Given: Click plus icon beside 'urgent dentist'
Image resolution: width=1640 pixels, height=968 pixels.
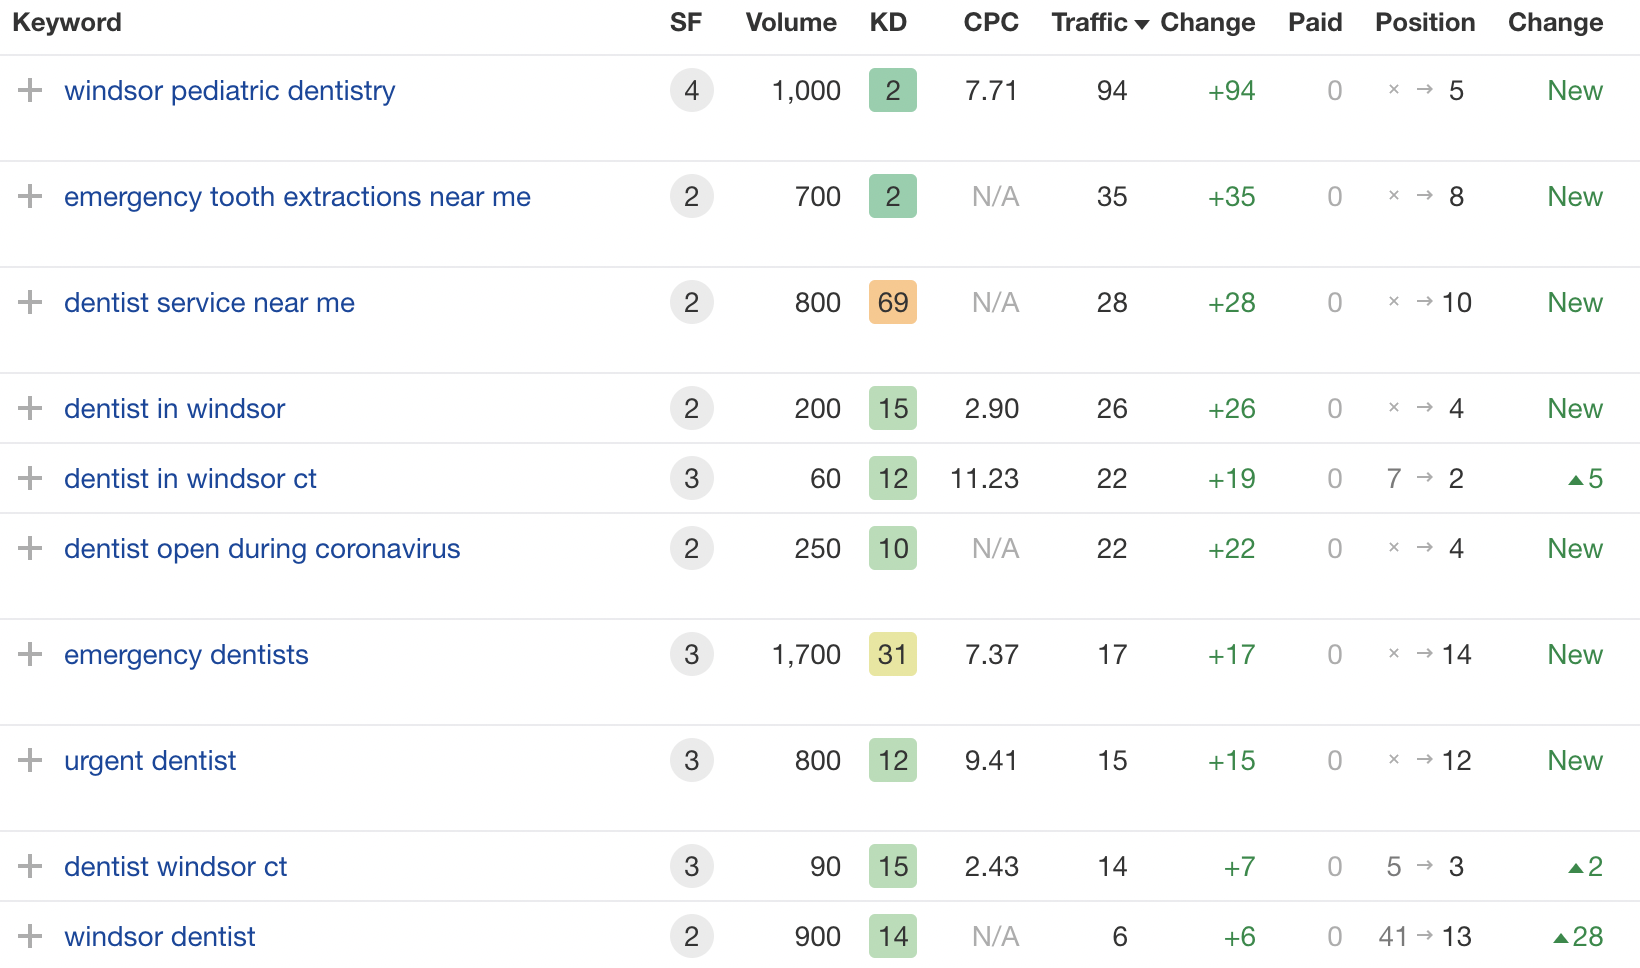Looking at the screenshot, I should coord(30,760).
